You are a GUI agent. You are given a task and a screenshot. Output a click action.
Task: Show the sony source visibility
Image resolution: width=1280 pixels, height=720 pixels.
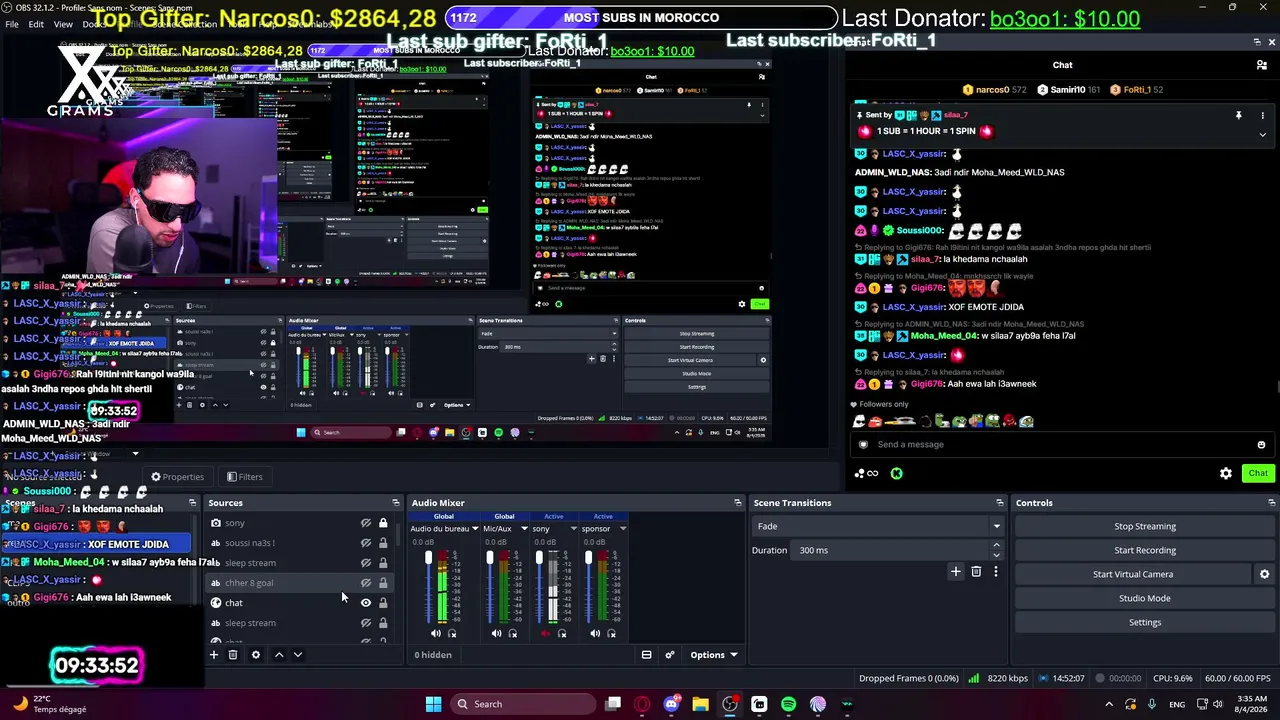point(366,523)
